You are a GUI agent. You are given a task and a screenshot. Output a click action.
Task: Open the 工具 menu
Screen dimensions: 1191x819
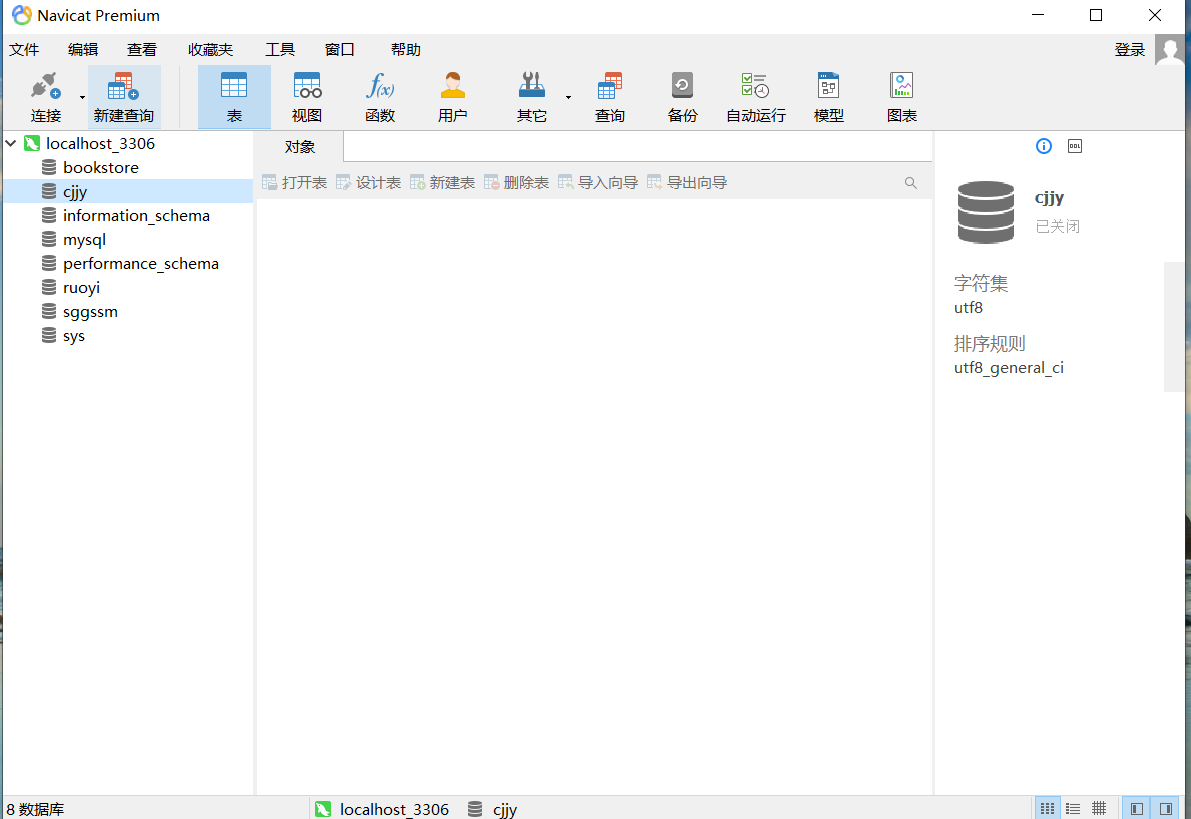tap(280, 49)
